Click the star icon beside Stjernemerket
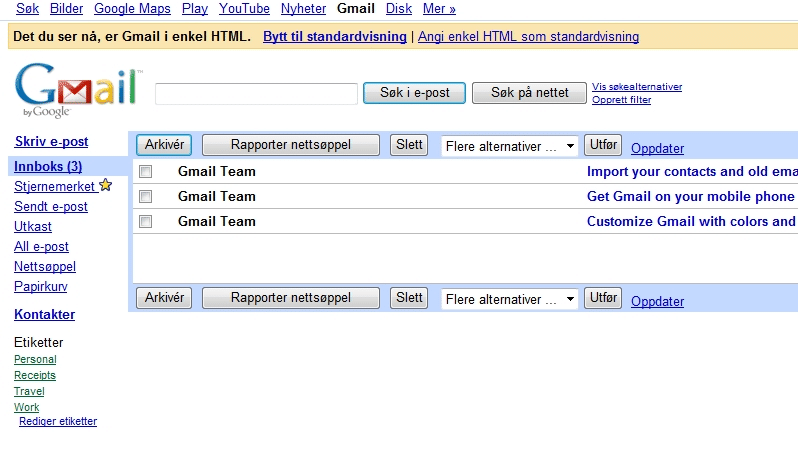Viewport: 798px width, 455px height. pos(106,186)
